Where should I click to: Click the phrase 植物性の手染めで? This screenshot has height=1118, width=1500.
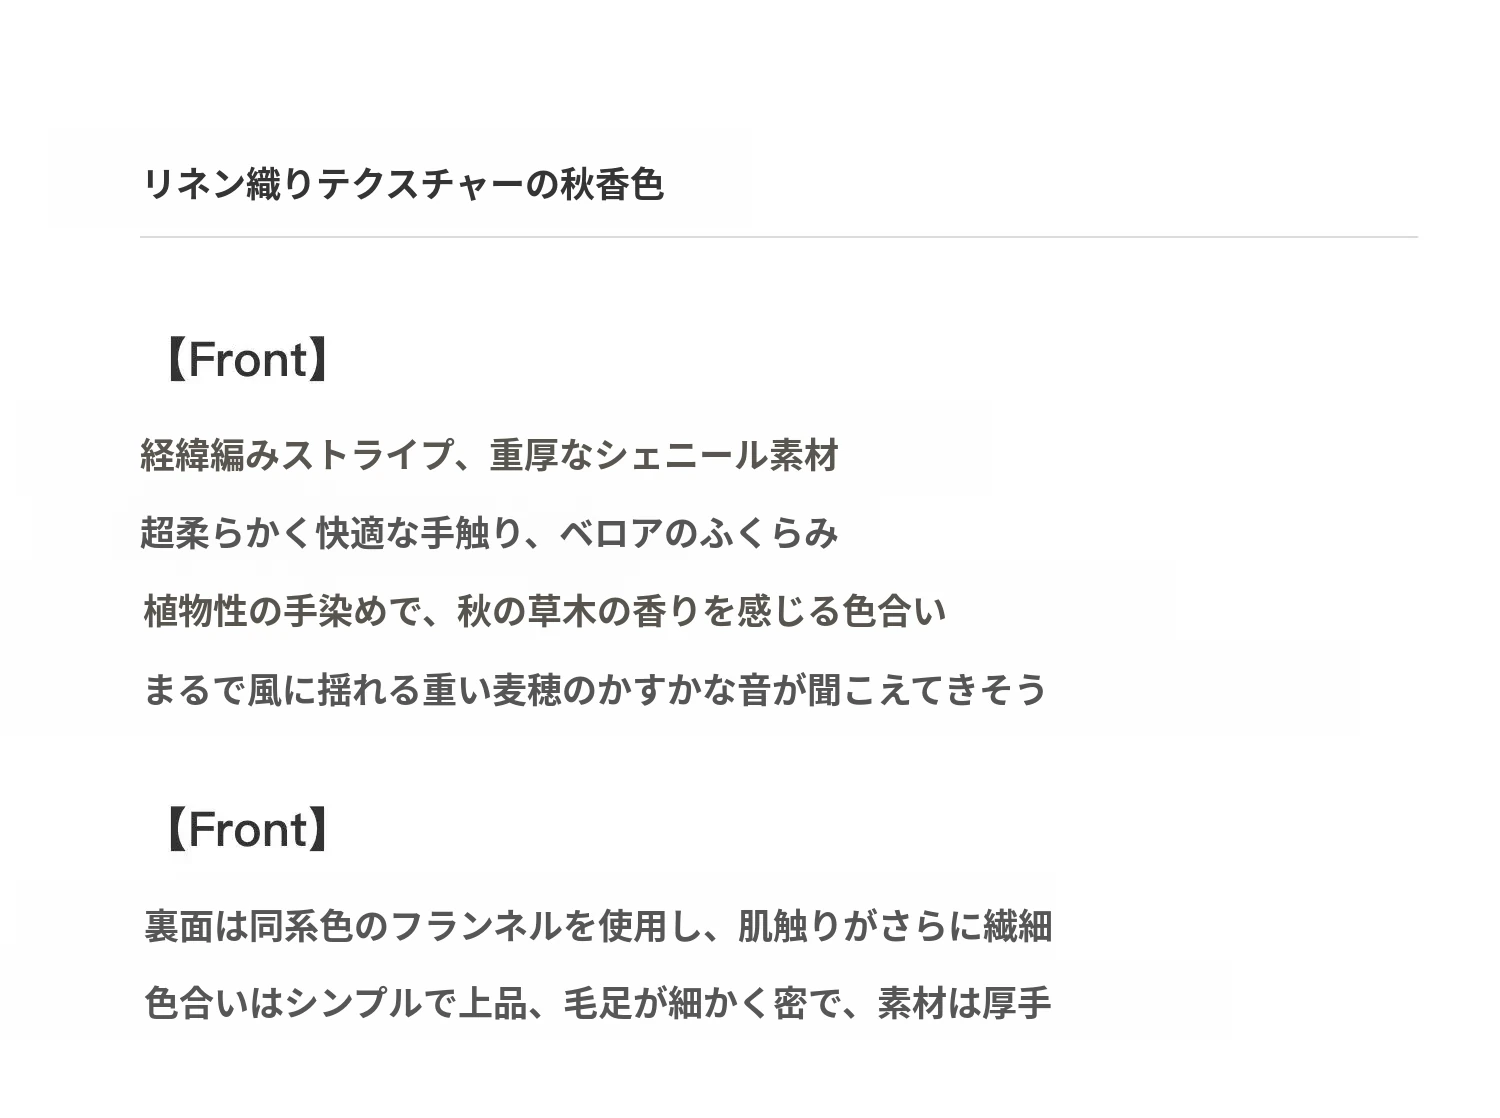281,611
